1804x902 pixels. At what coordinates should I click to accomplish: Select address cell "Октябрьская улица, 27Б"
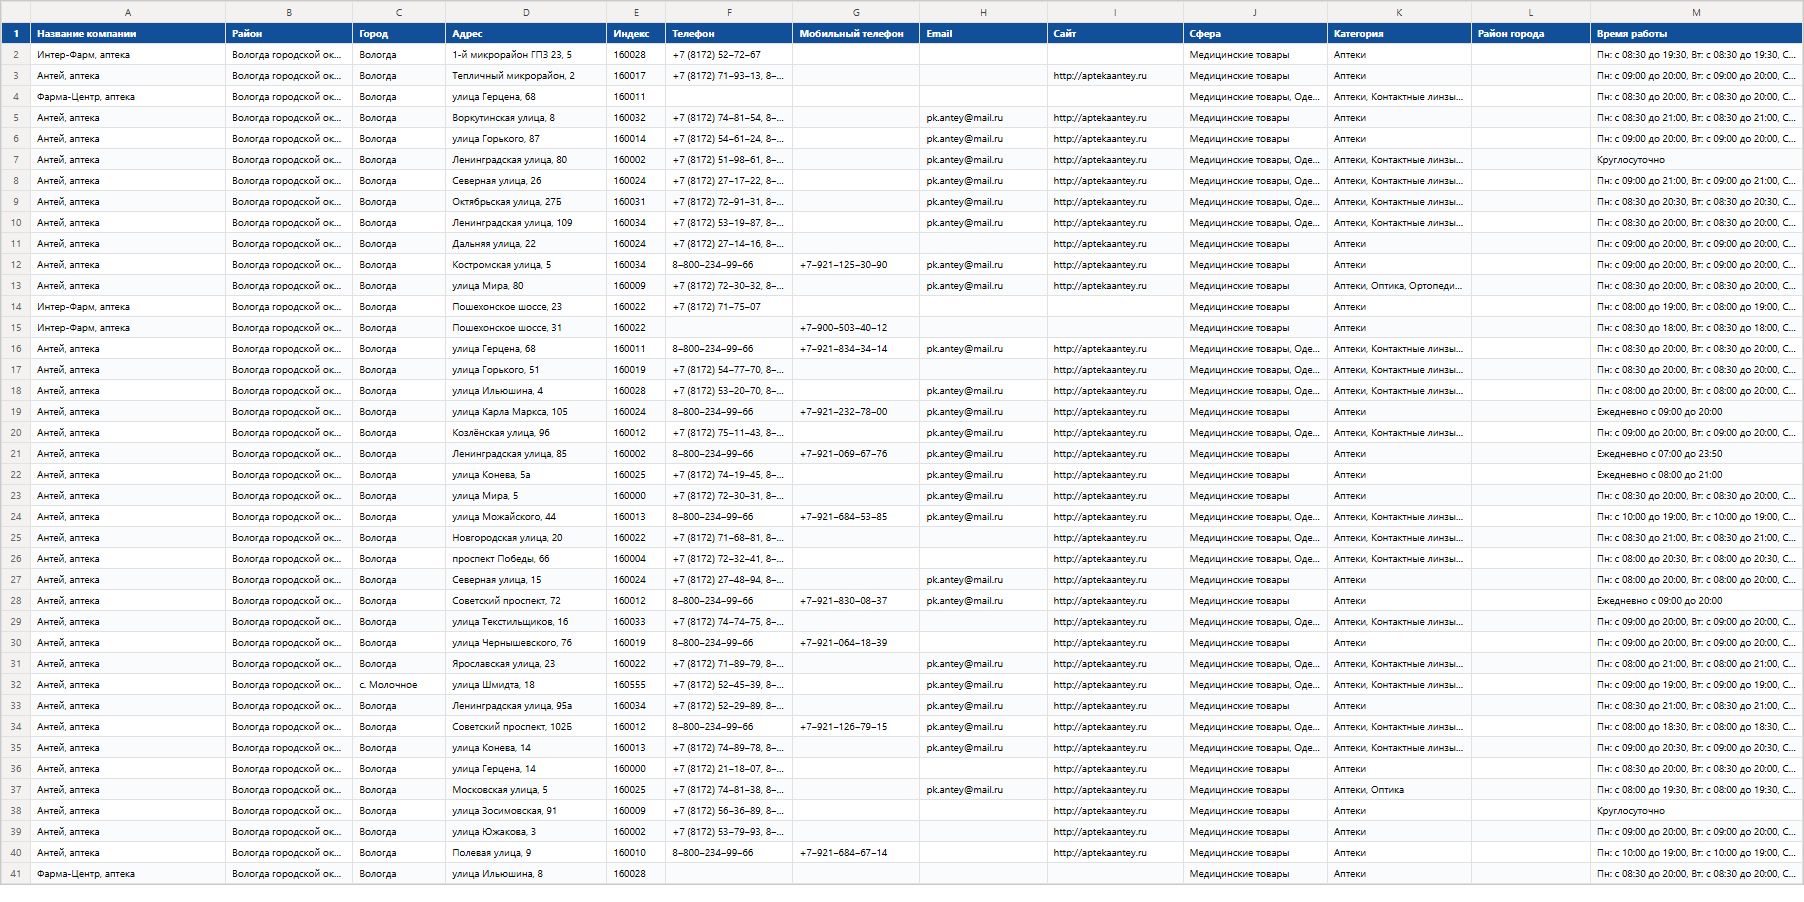526,202
